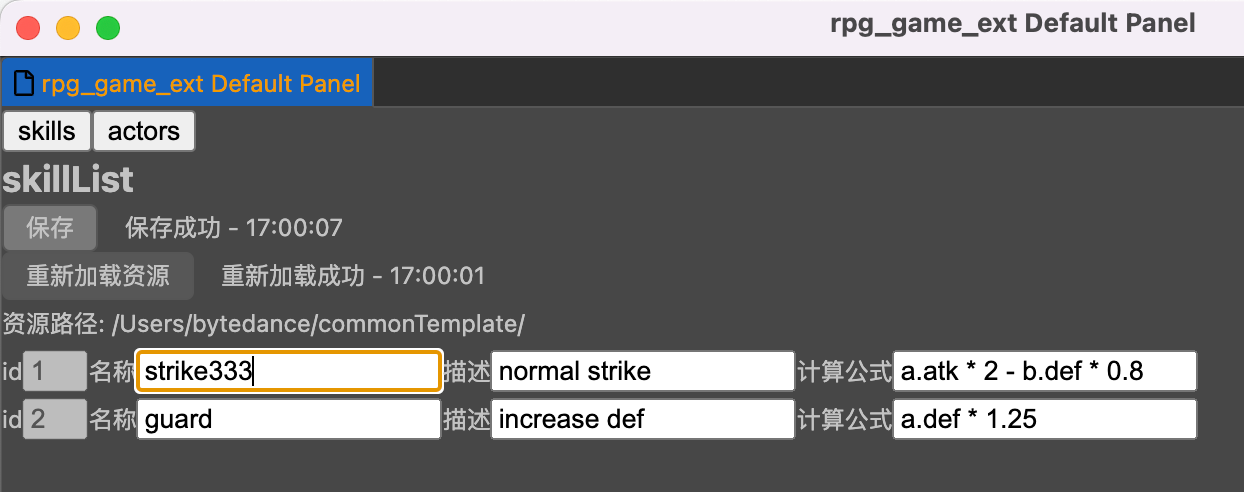Click the 重新加载资源 reload button
Image resolution: width=1244 pixels, height=492 pixels.
click(x=97, y=275)
